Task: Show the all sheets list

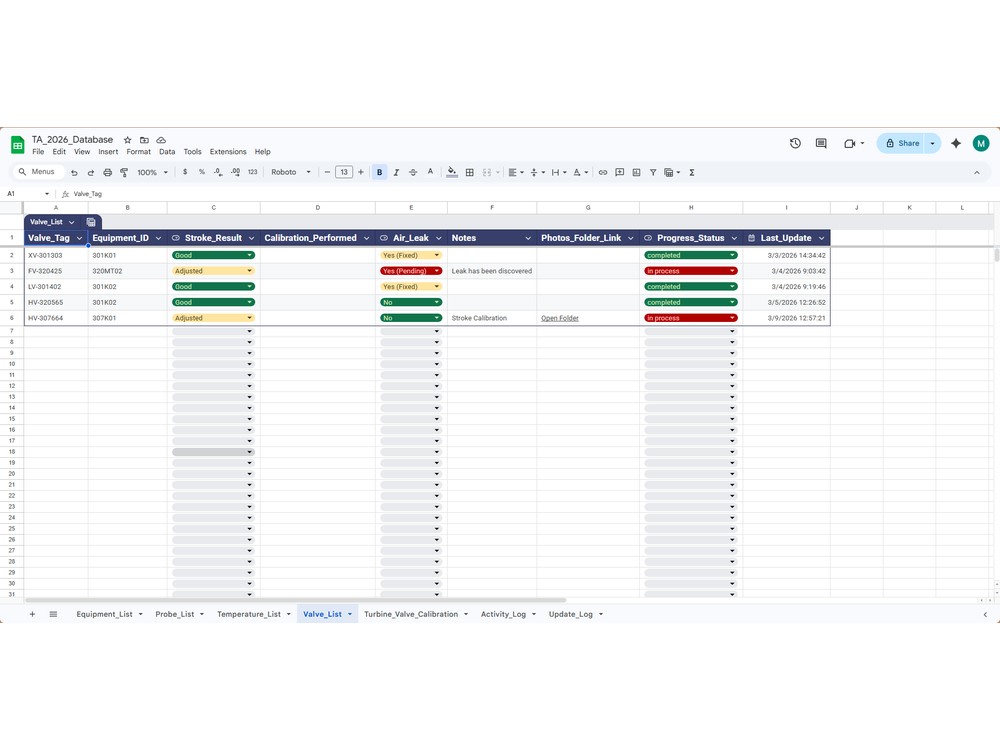Action: coord(53,614)
